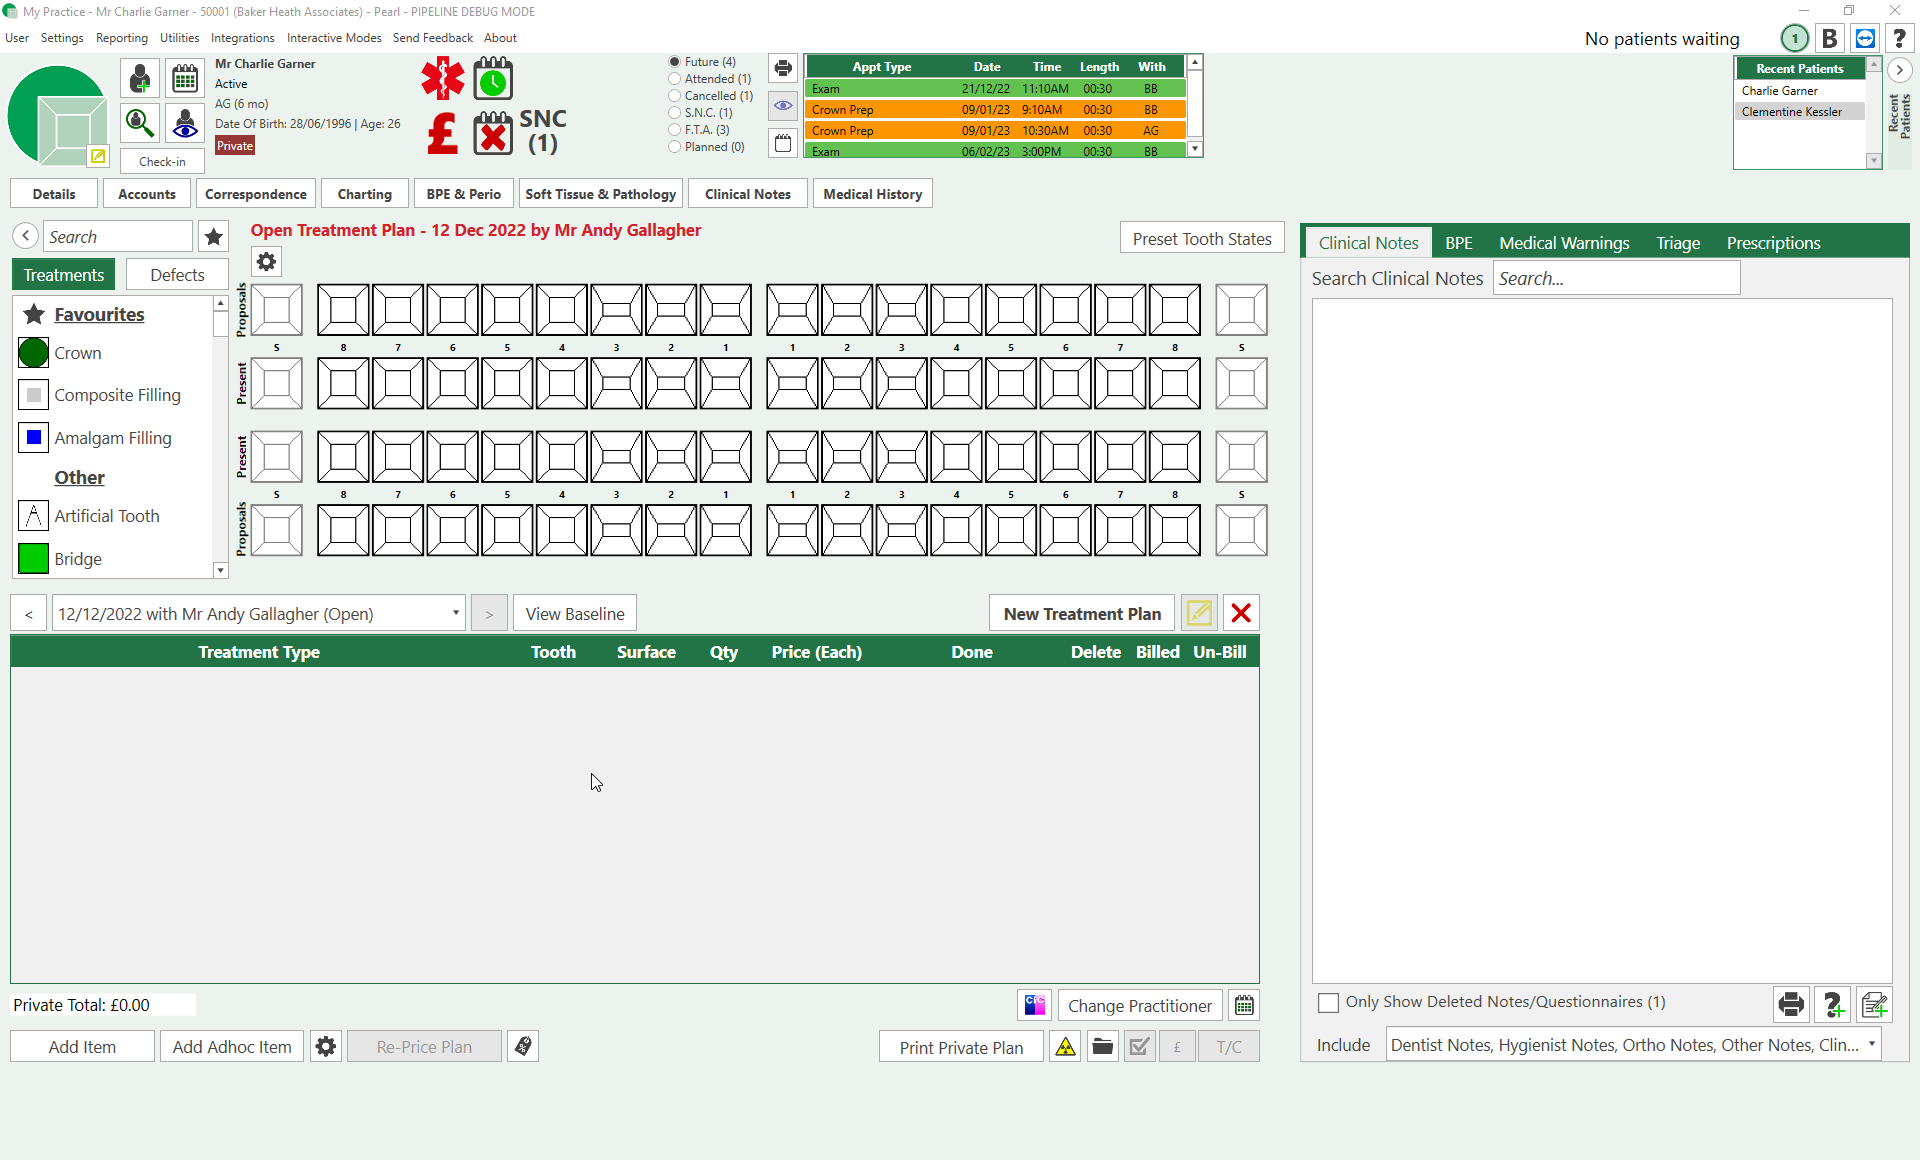Tick Only Show Deleted Notes/Questionnaires checkbox
The width and height of the screenshot is (1920, 1160).
pyautogui.click(x=1328, y=1002)
